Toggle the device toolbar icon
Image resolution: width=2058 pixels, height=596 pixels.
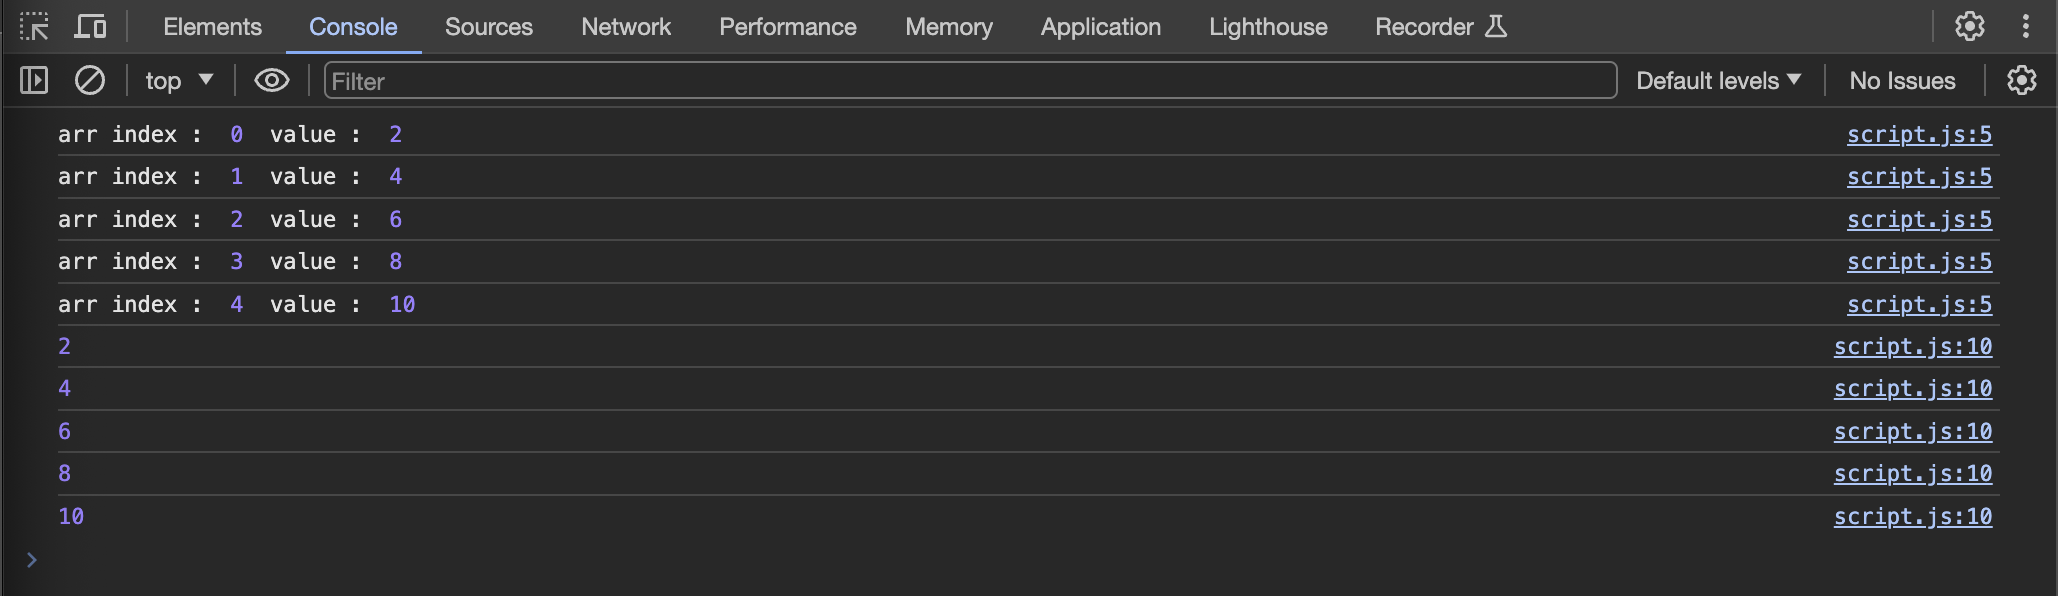(90, 26)
